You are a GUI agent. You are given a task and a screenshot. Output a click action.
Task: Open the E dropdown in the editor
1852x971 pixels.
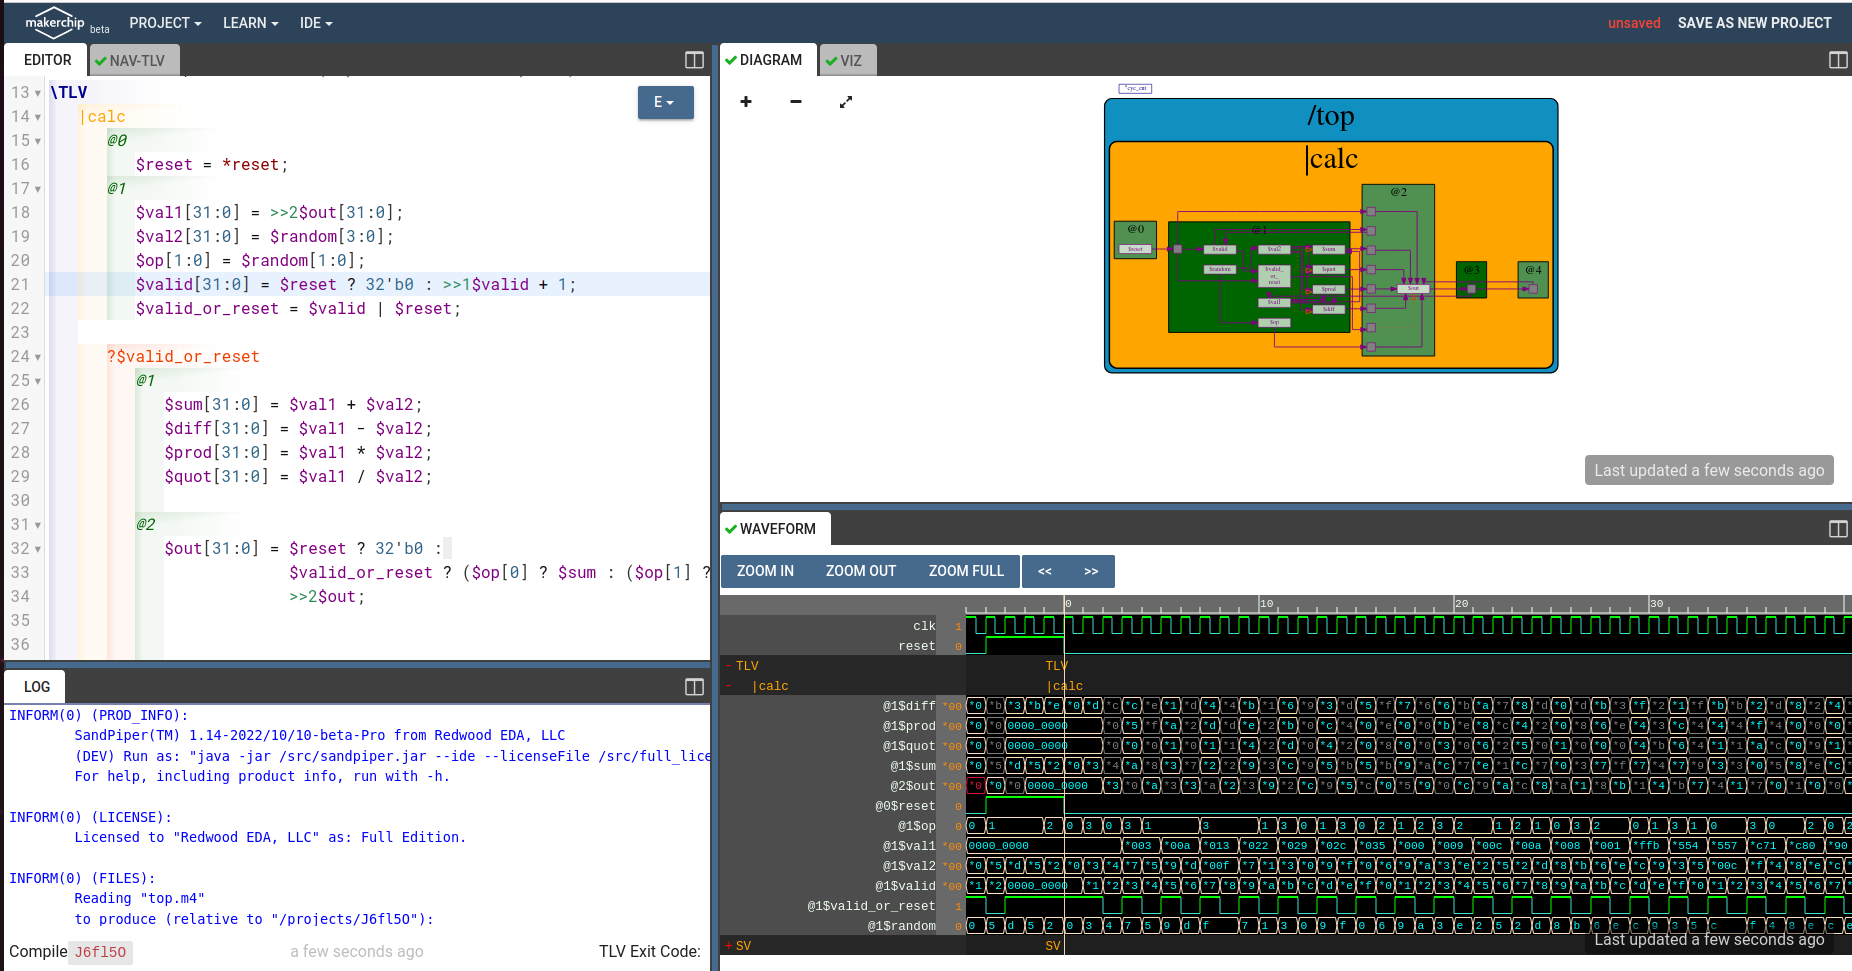coord(665,102)
